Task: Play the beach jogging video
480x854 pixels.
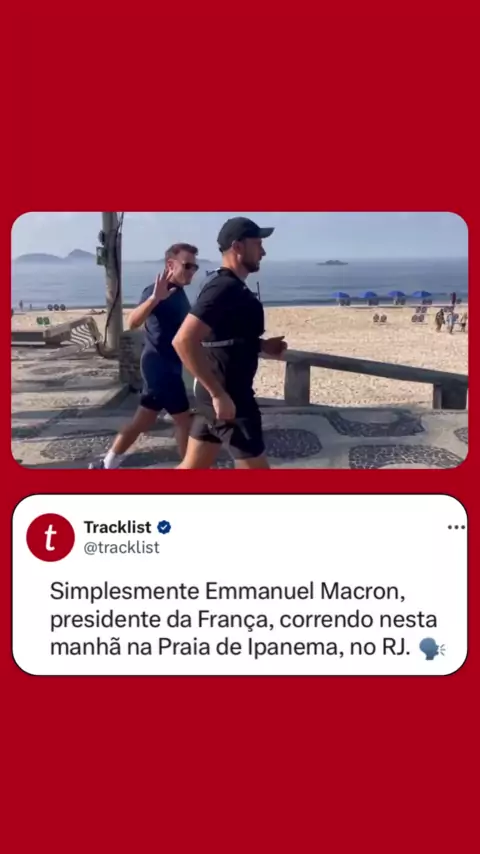Action: (240, 340)
